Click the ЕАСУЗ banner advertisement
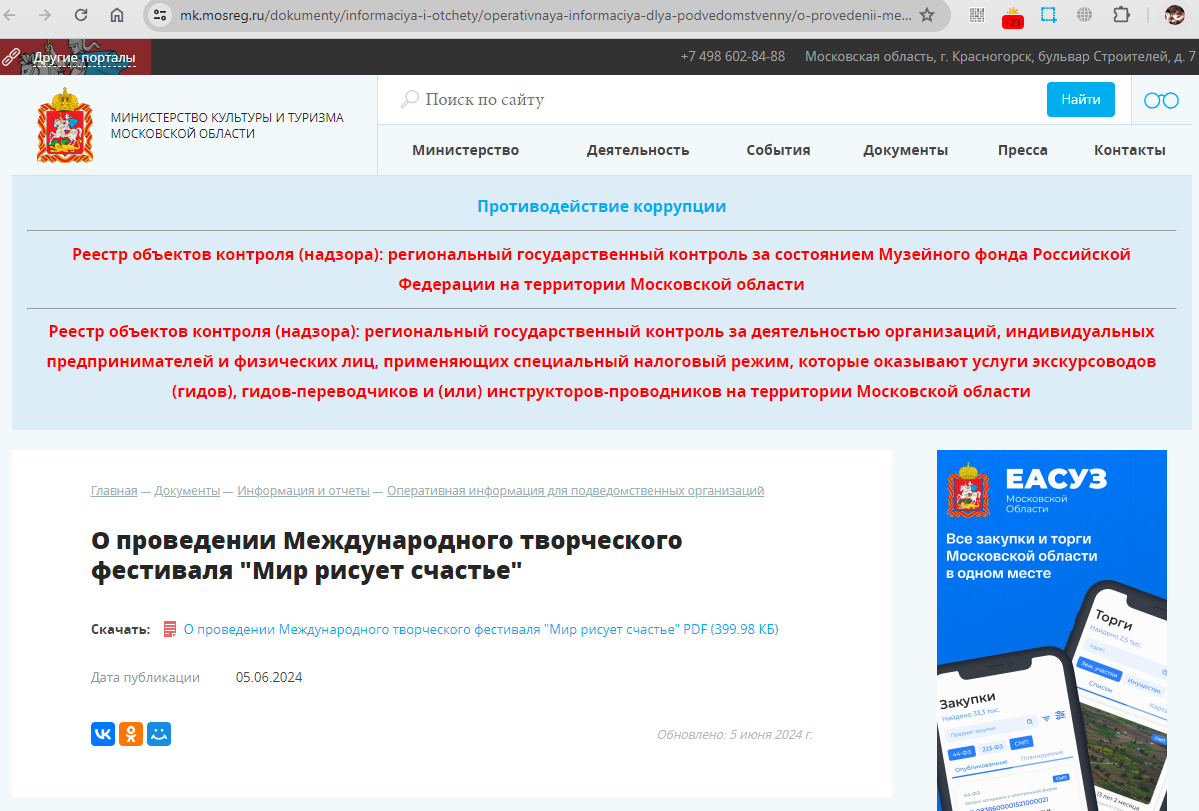The image size is (1199, 811). [x=1051, y=630]
